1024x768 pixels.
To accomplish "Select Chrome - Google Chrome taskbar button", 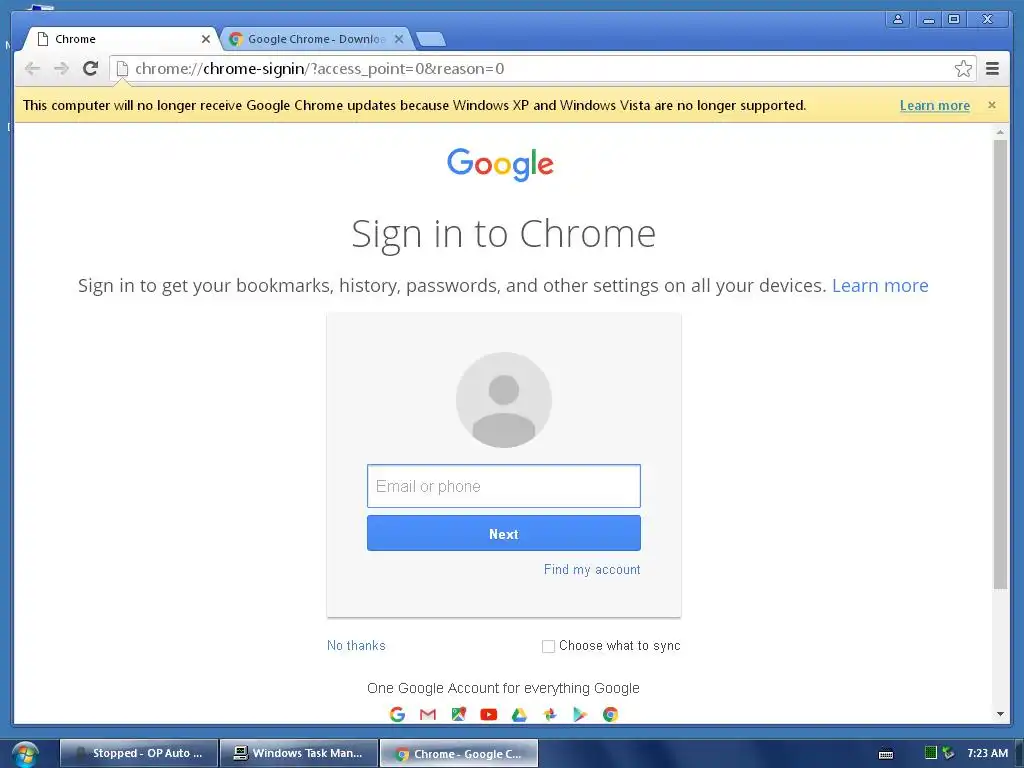I will click(459, 753).
